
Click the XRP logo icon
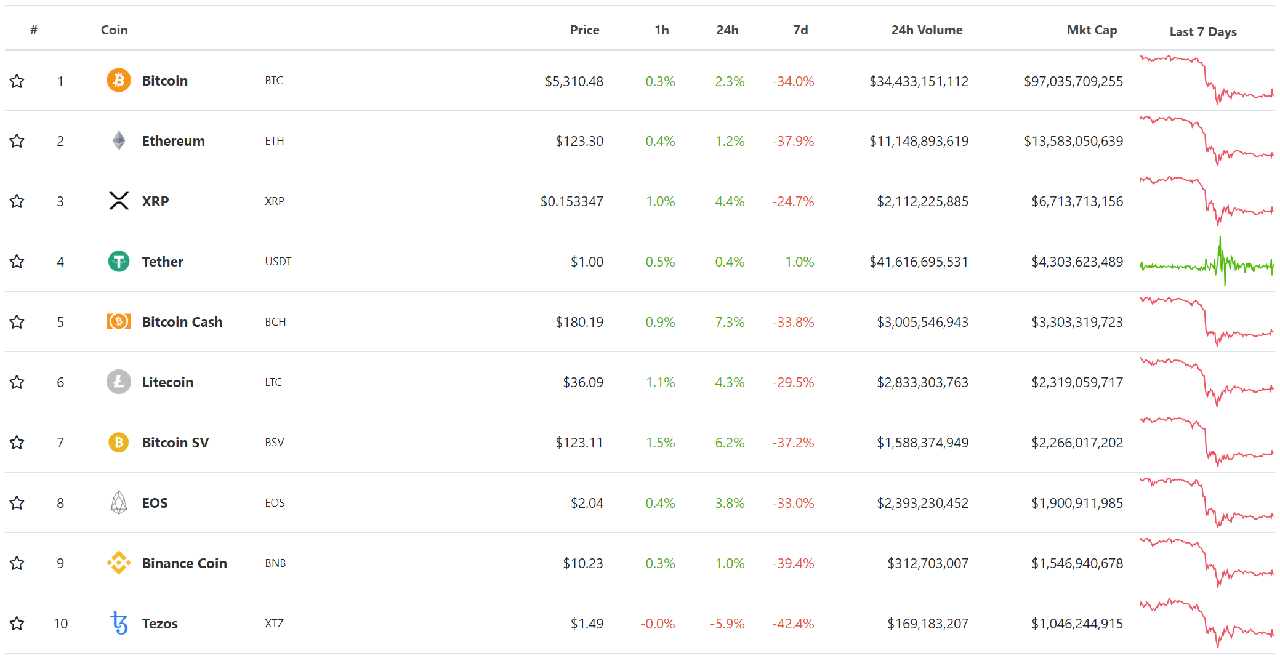(x=119, y=201)
